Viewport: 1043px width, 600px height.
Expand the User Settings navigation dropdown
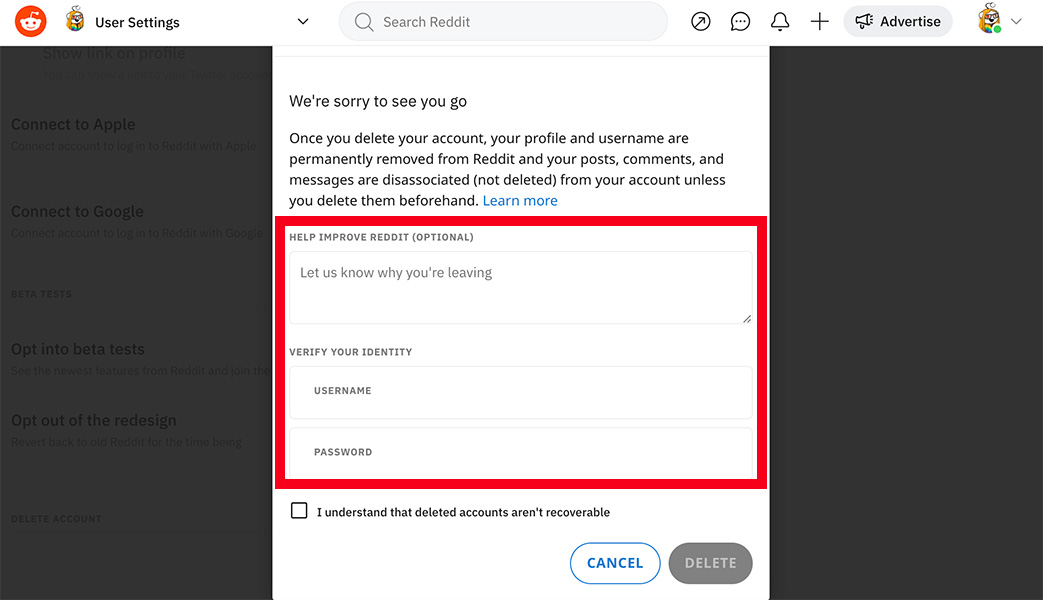303,21
